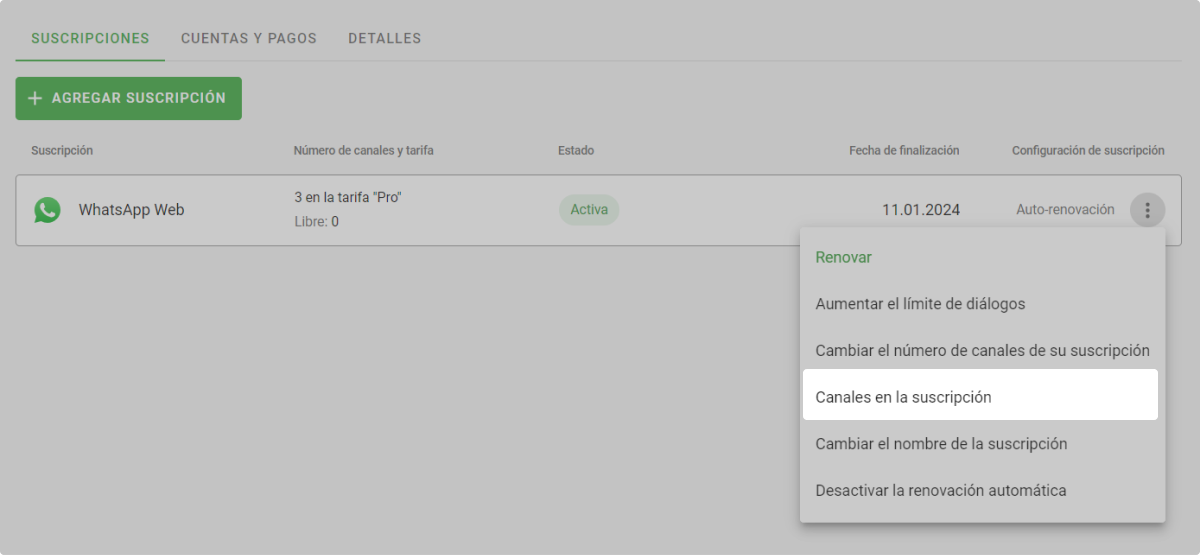Select Desactivar la renovación automática
The height and width of the screenshot is (555, 1200).
tap(940, 490)
